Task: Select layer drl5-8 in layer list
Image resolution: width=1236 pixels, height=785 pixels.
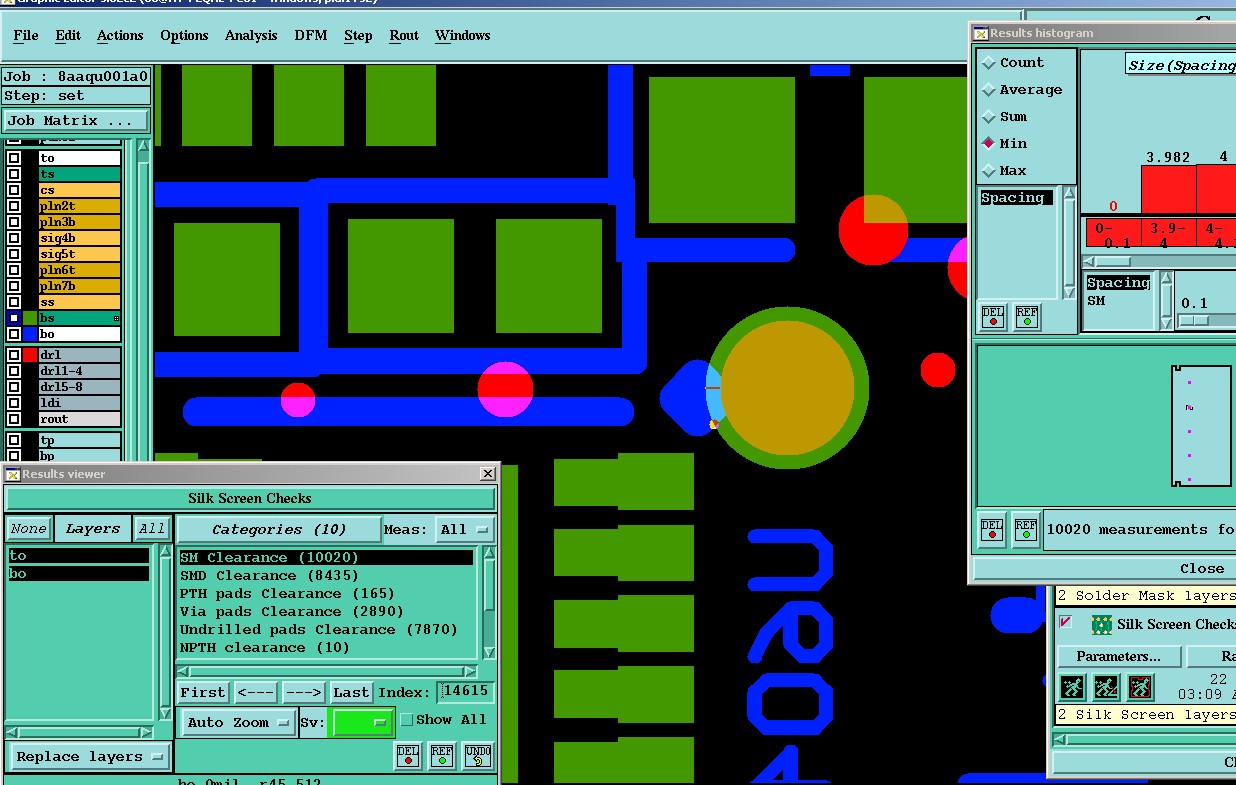Action: [x=80, y=387]
